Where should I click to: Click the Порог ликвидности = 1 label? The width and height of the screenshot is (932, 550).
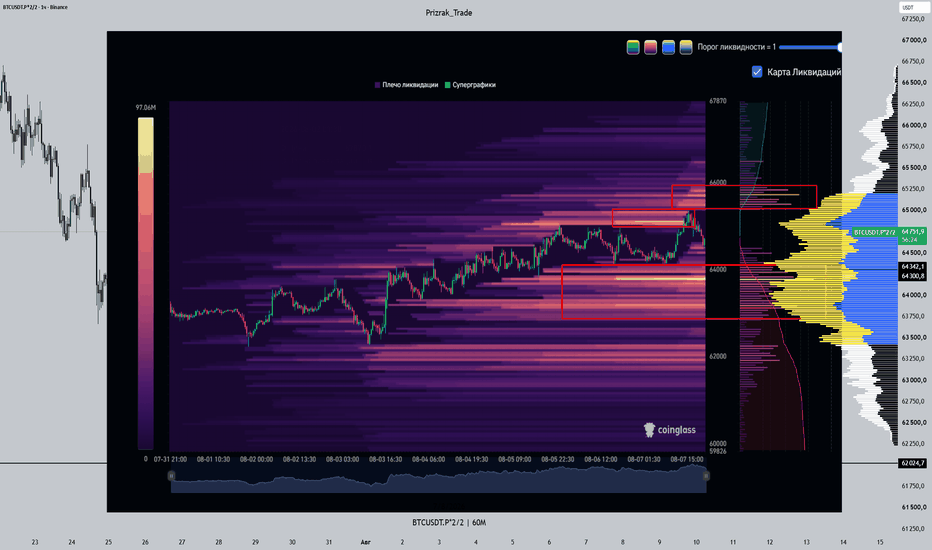pyautogui.click(x=736, y=47)
